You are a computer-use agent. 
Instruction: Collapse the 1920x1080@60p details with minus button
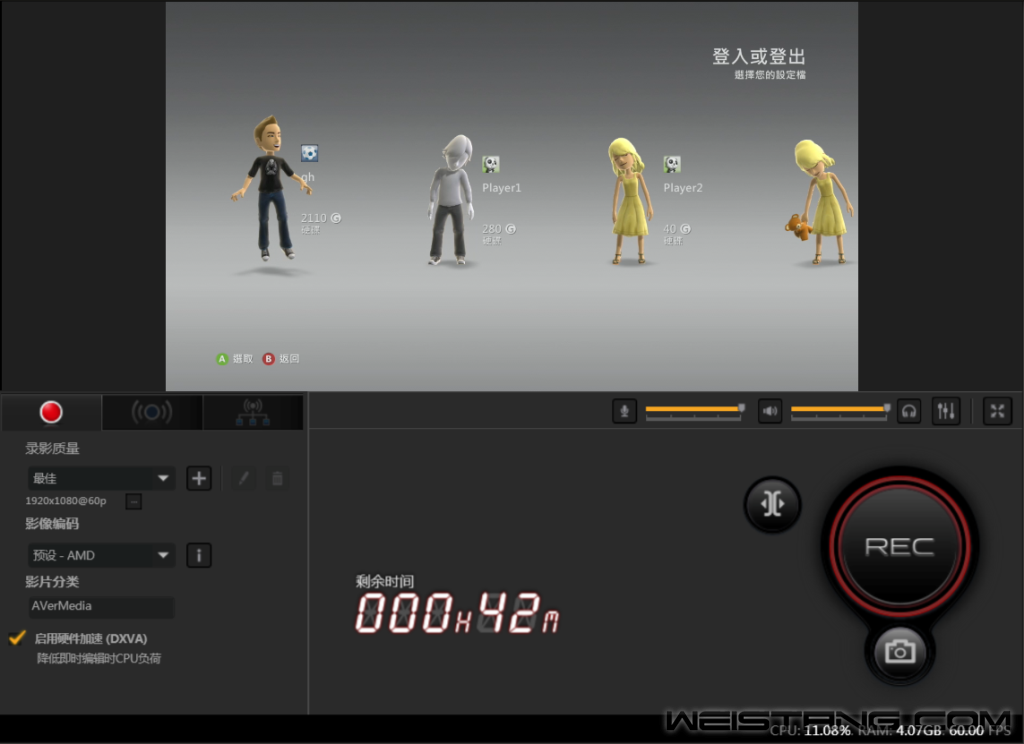tap(133, 501)
